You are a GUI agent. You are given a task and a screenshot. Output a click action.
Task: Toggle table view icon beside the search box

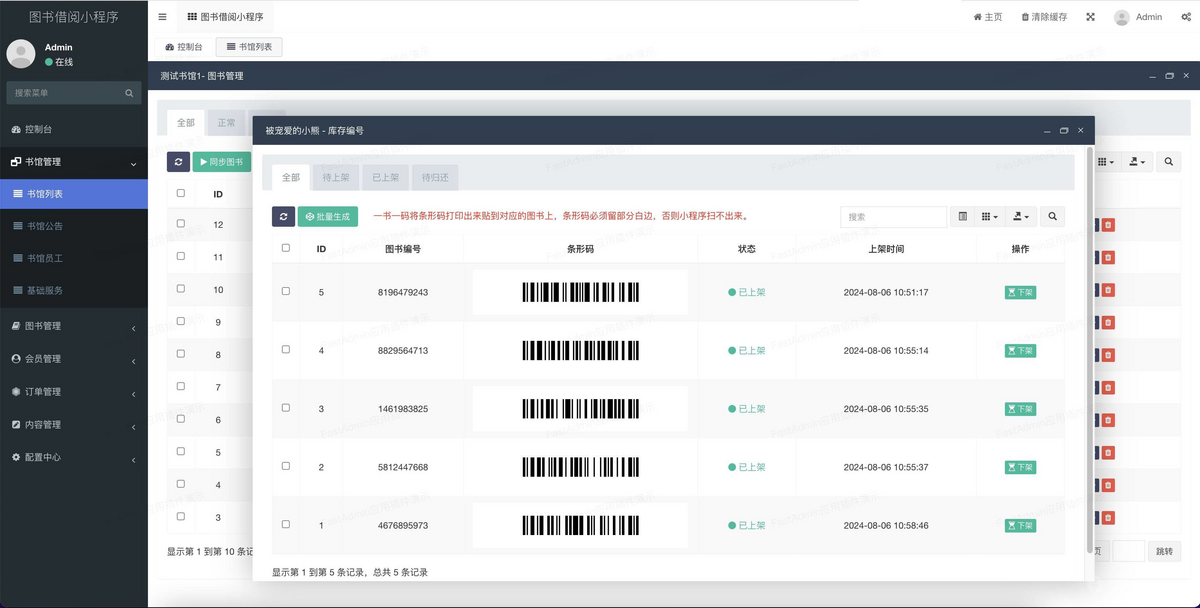click(962, 216)
